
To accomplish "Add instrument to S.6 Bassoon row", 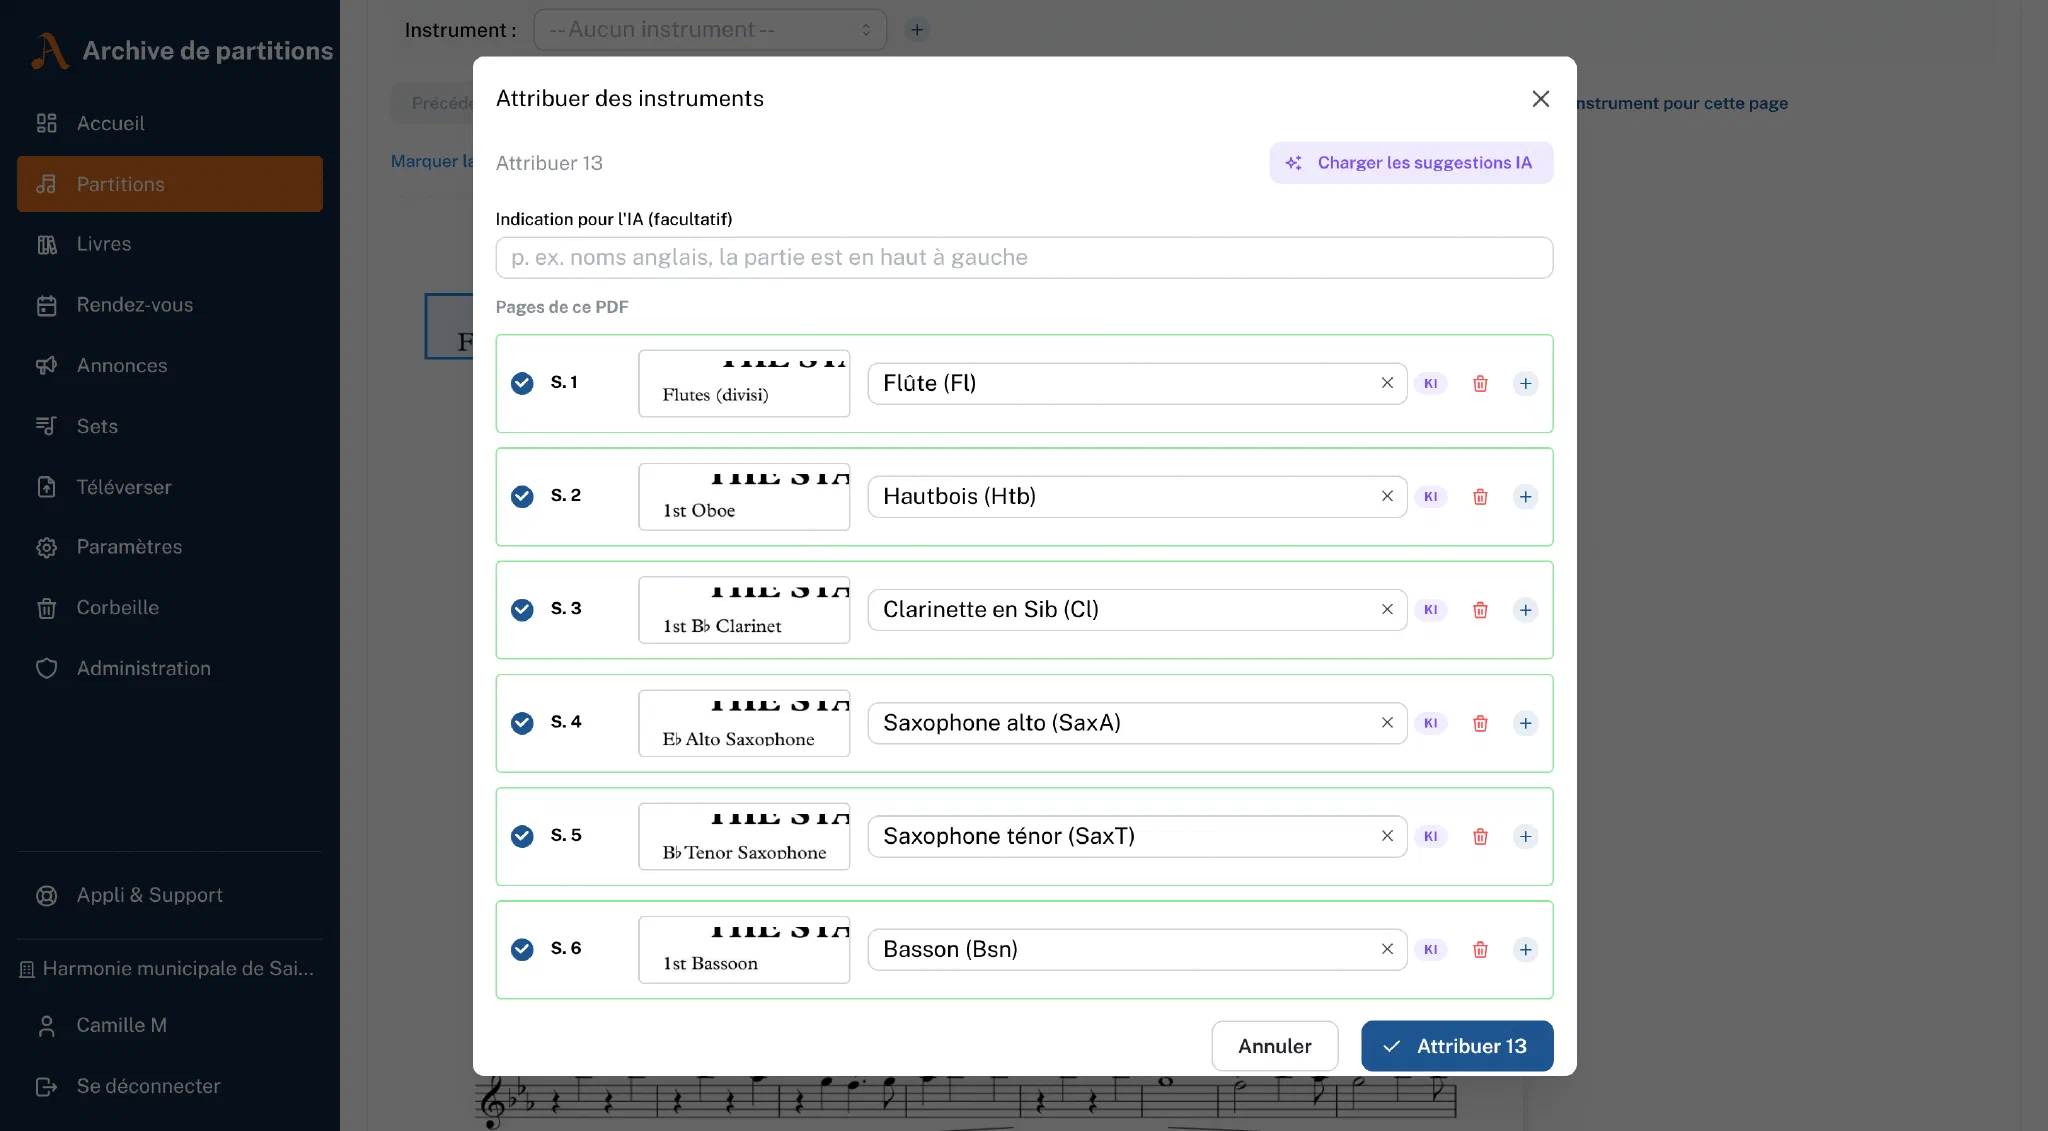I will coord(1525,950).
